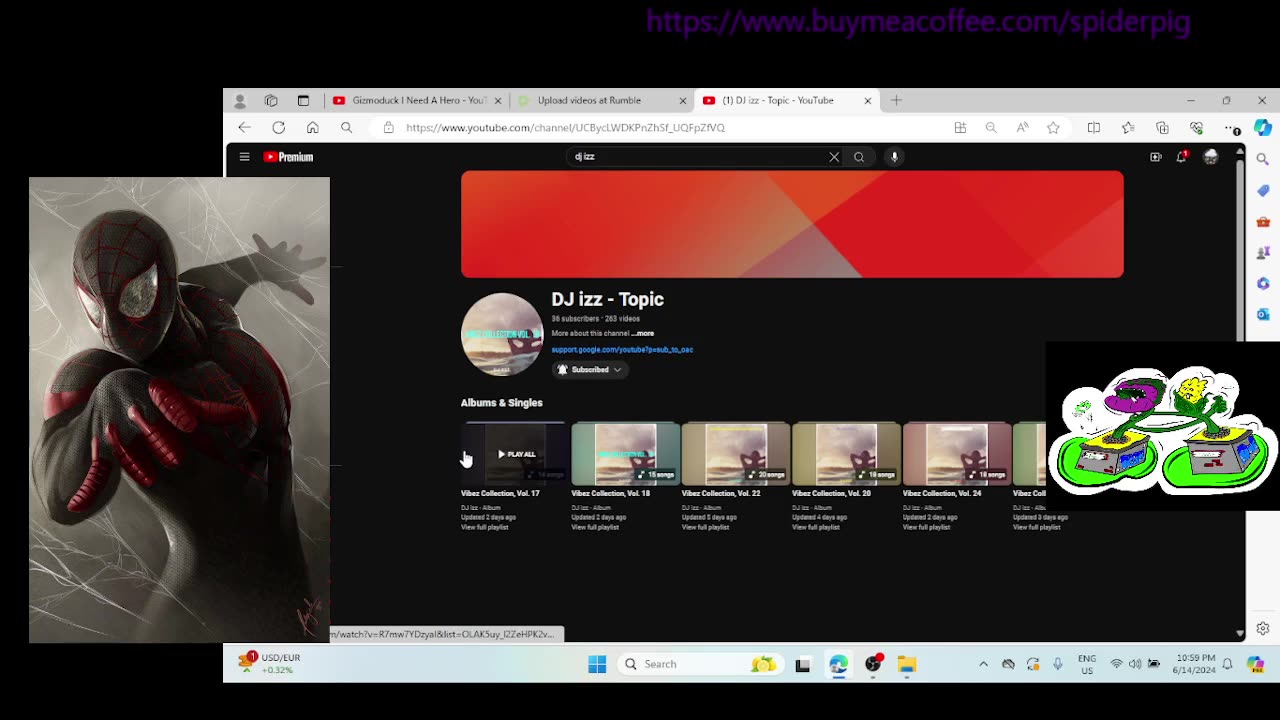1280x720 pixels.
Task: Open the read aloud icon in address bar
Action: pos(1022,128)
